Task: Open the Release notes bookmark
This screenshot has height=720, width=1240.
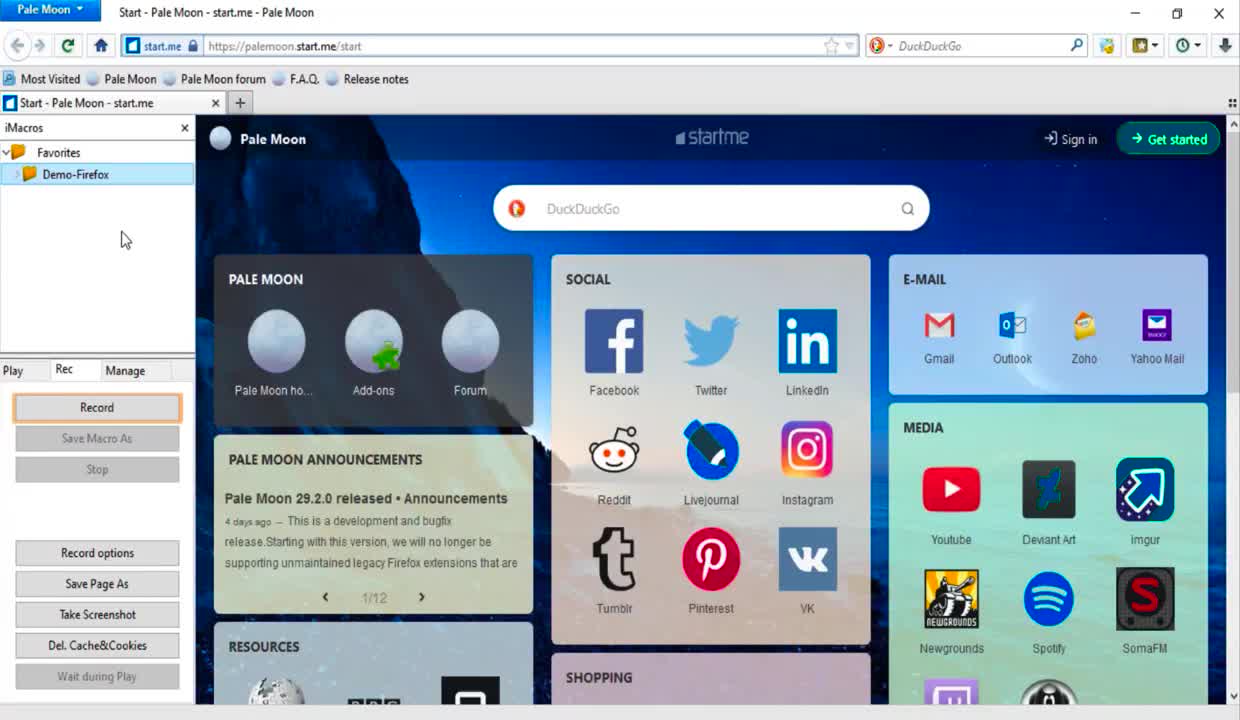Action: (x=367, y=79)
